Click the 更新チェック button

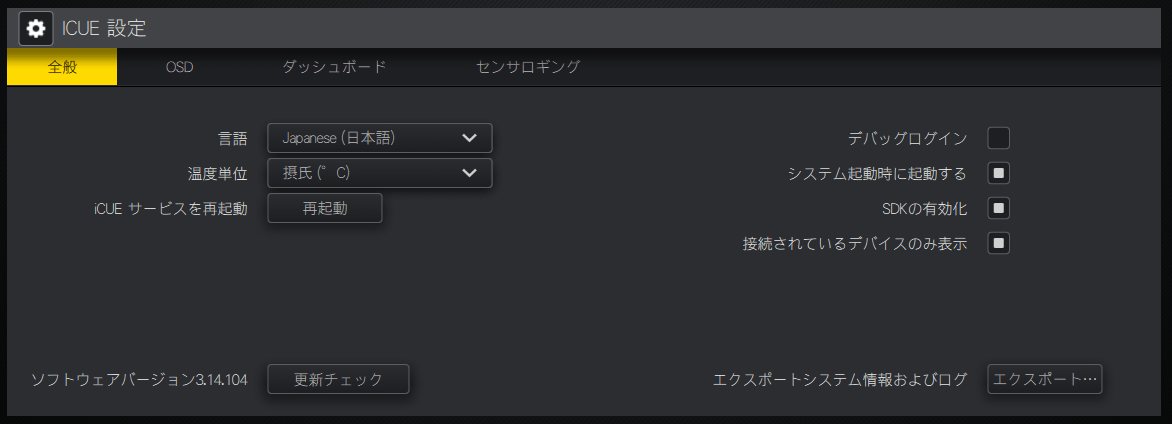(338, 380)
